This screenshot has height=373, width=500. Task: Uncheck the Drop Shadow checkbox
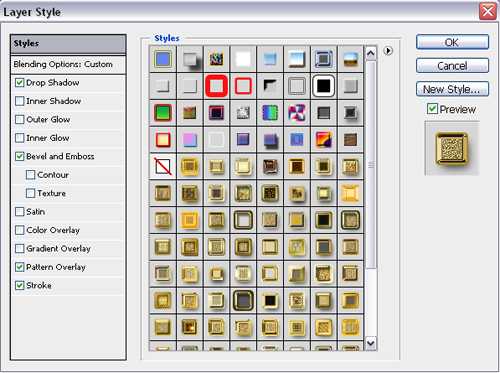(x=20, y=82)
